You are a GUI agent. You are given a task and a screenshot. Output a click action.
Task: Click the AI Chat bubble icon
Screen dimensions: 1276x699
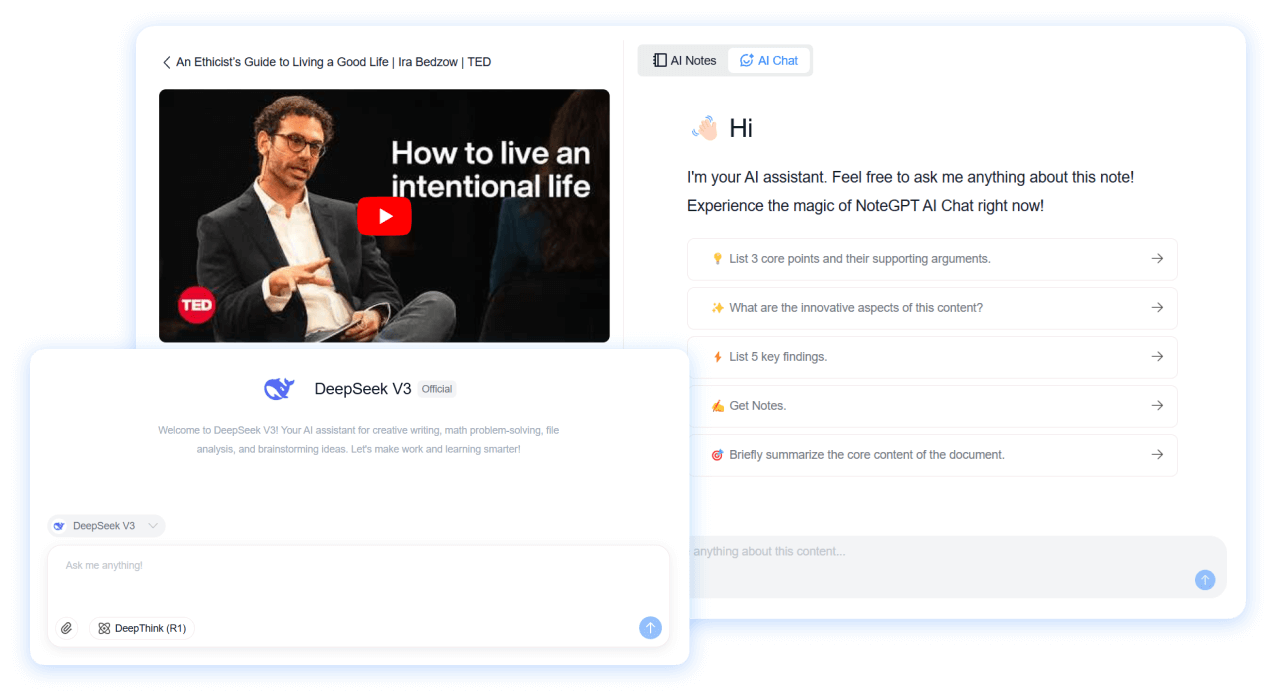coord(746,60)
